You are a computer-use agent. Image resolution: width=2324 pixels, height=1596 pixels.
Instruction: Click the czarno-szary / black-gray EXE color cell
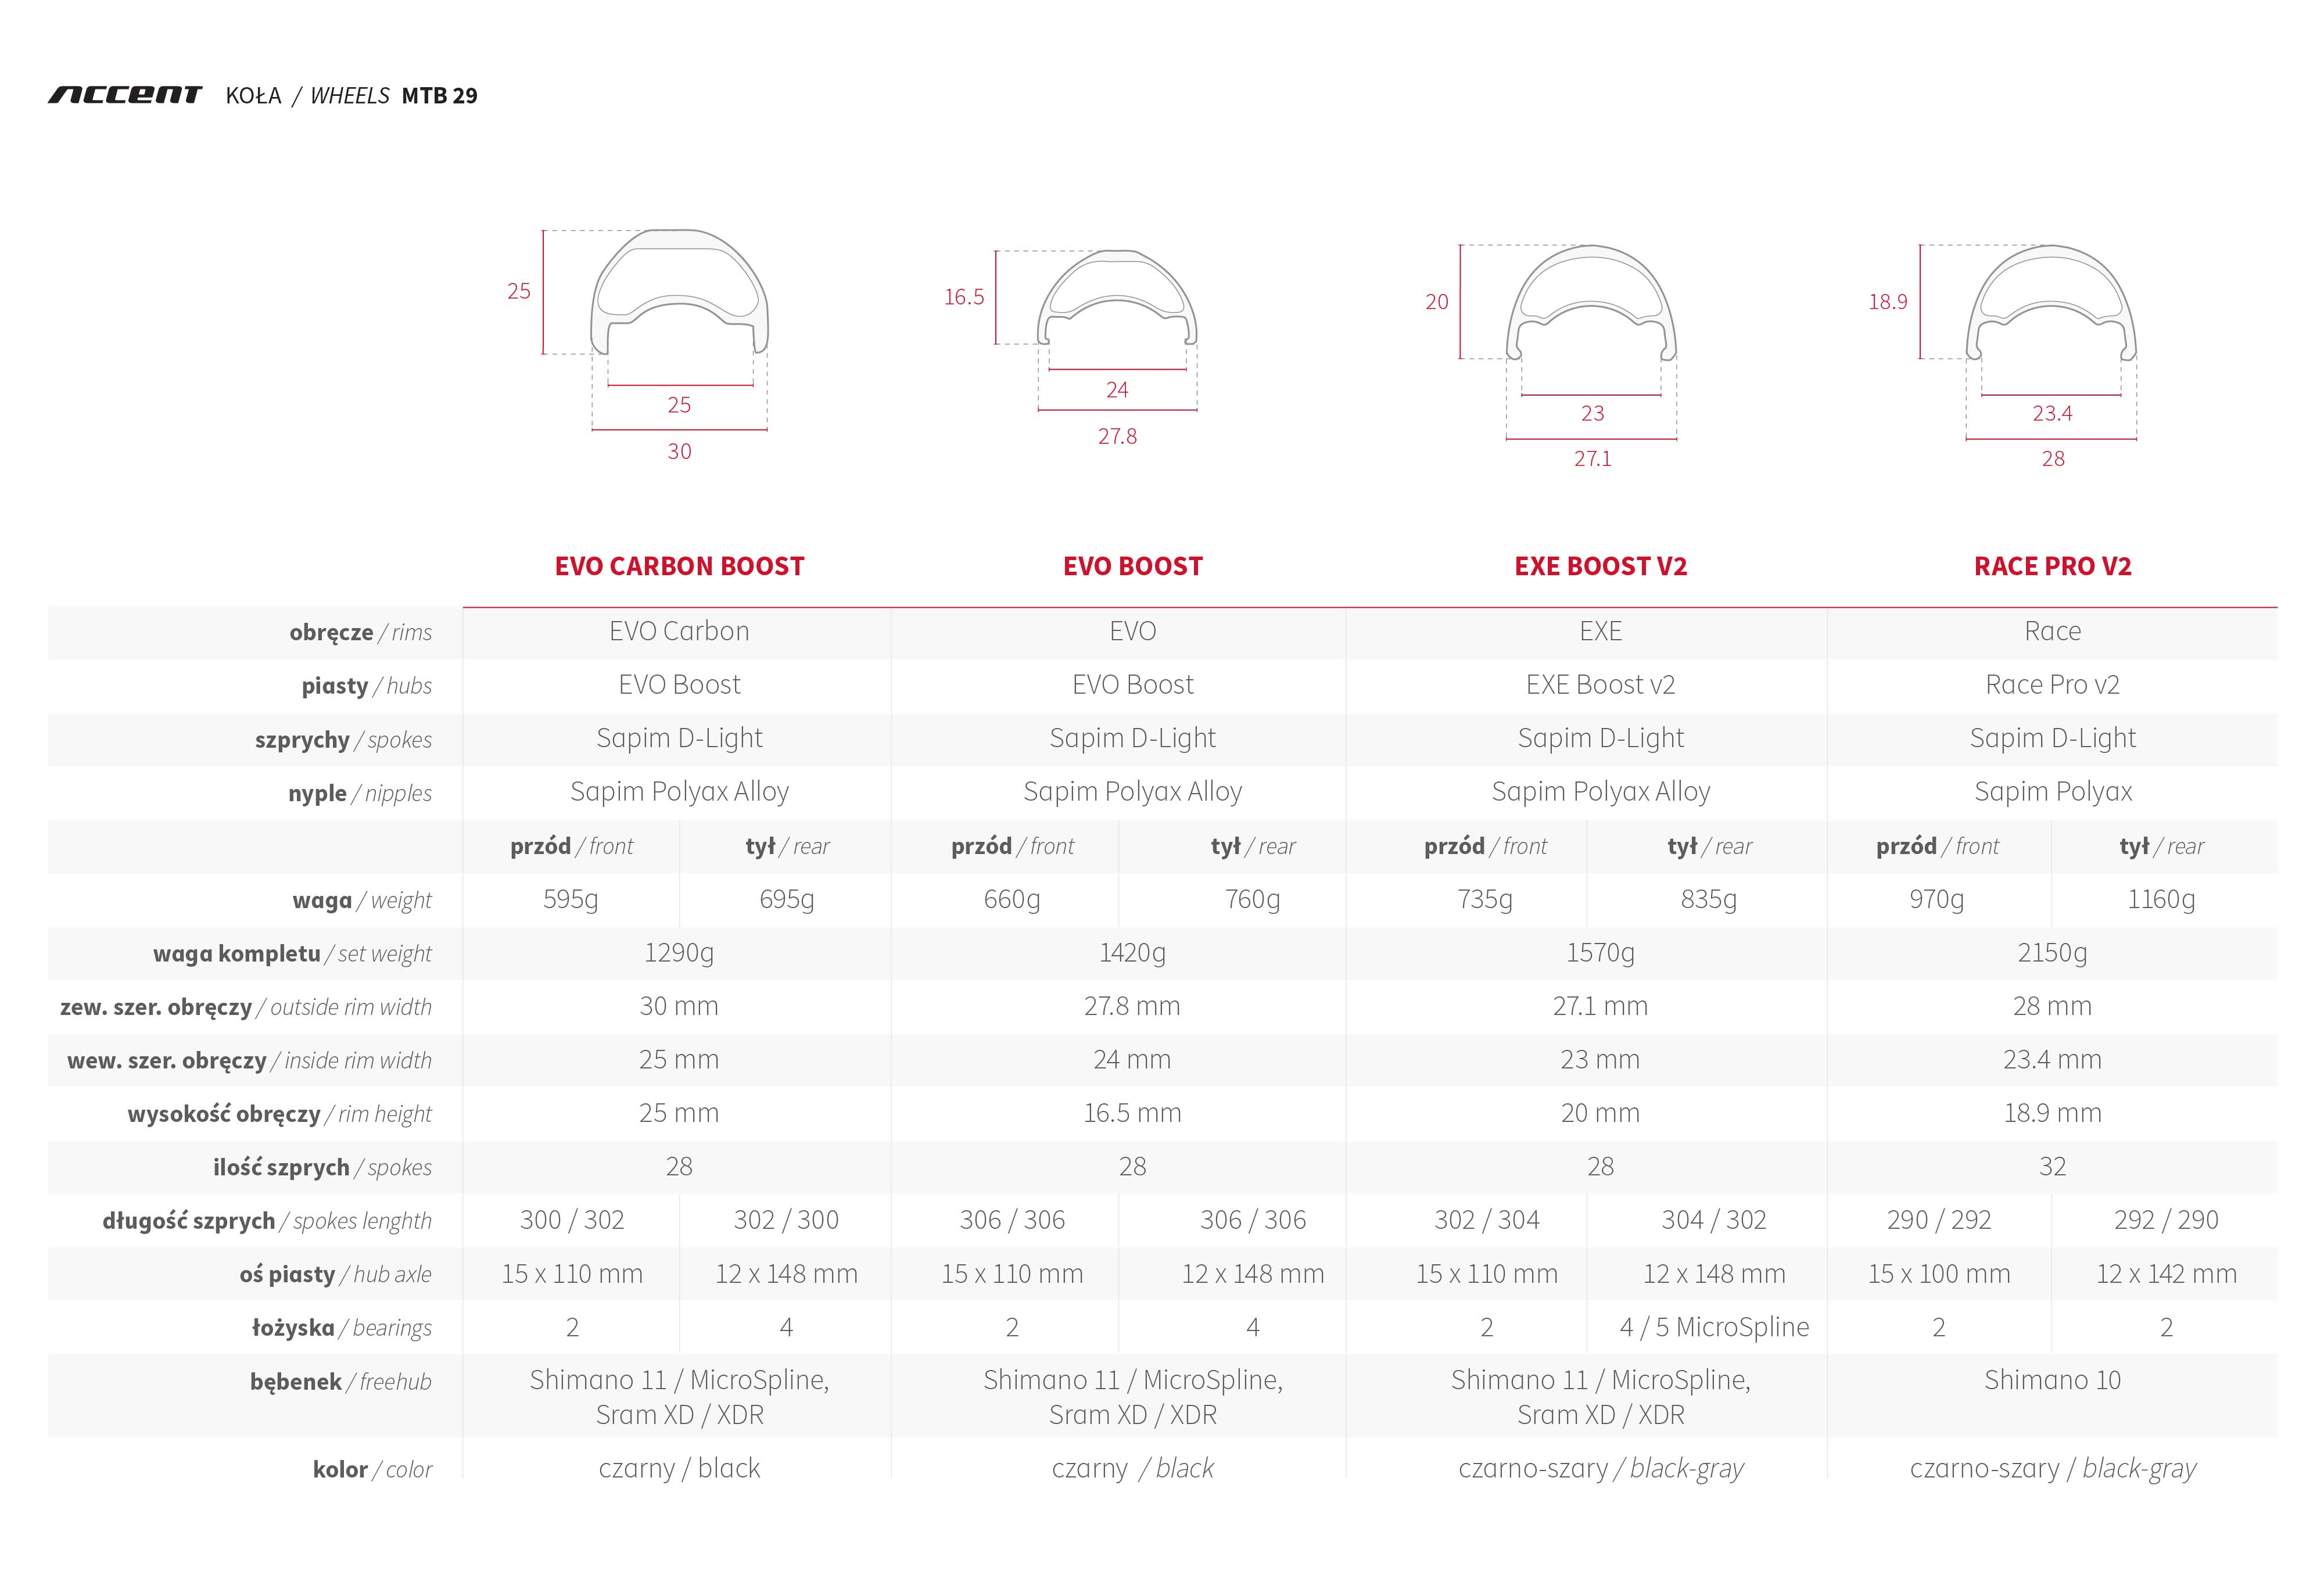pos(1600,1468)
